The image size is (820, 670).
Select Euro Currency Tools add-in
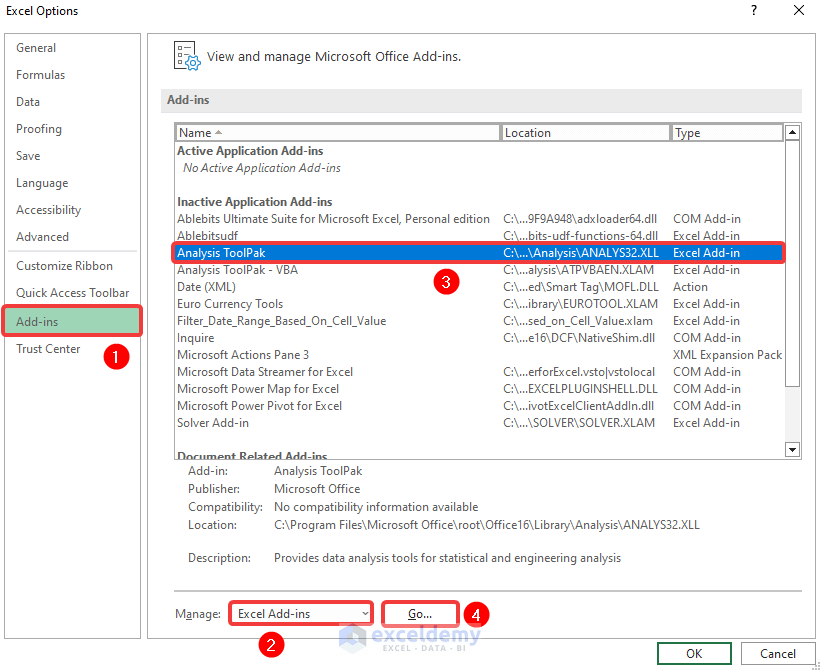(480, 304)
